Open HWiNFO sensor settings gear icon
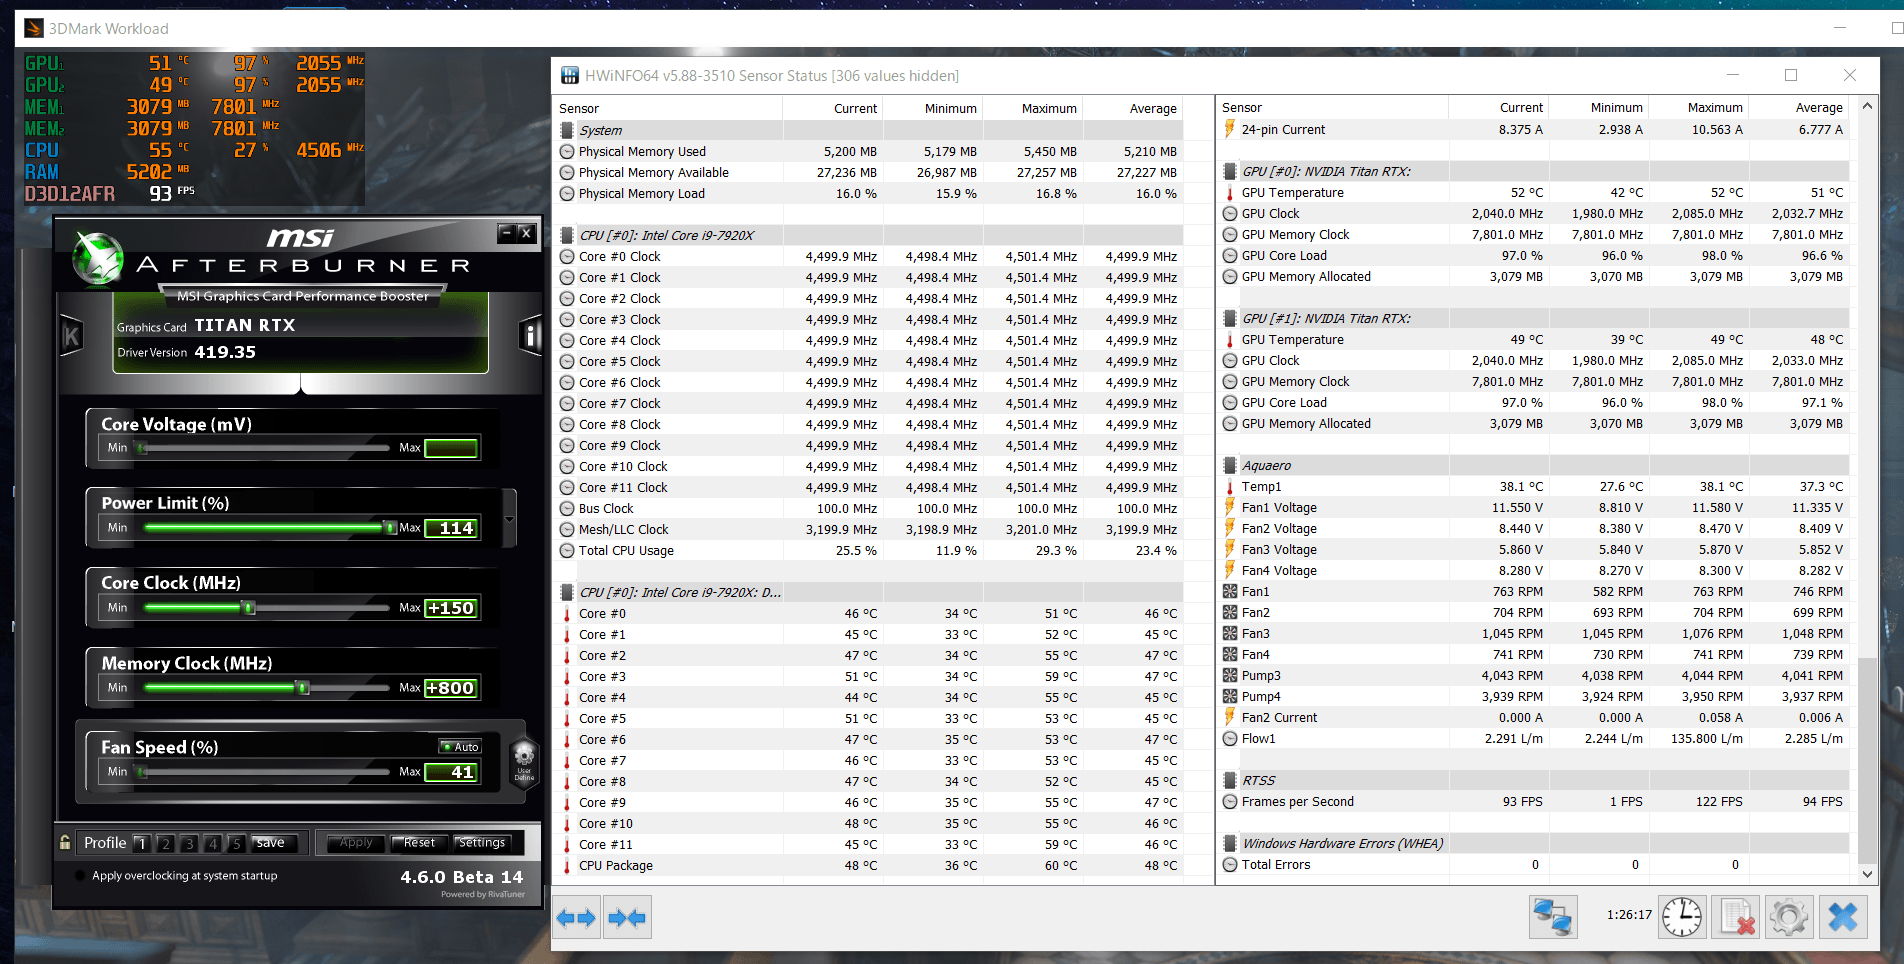The image size is (1904, 964). click(x=1789, y=916)
